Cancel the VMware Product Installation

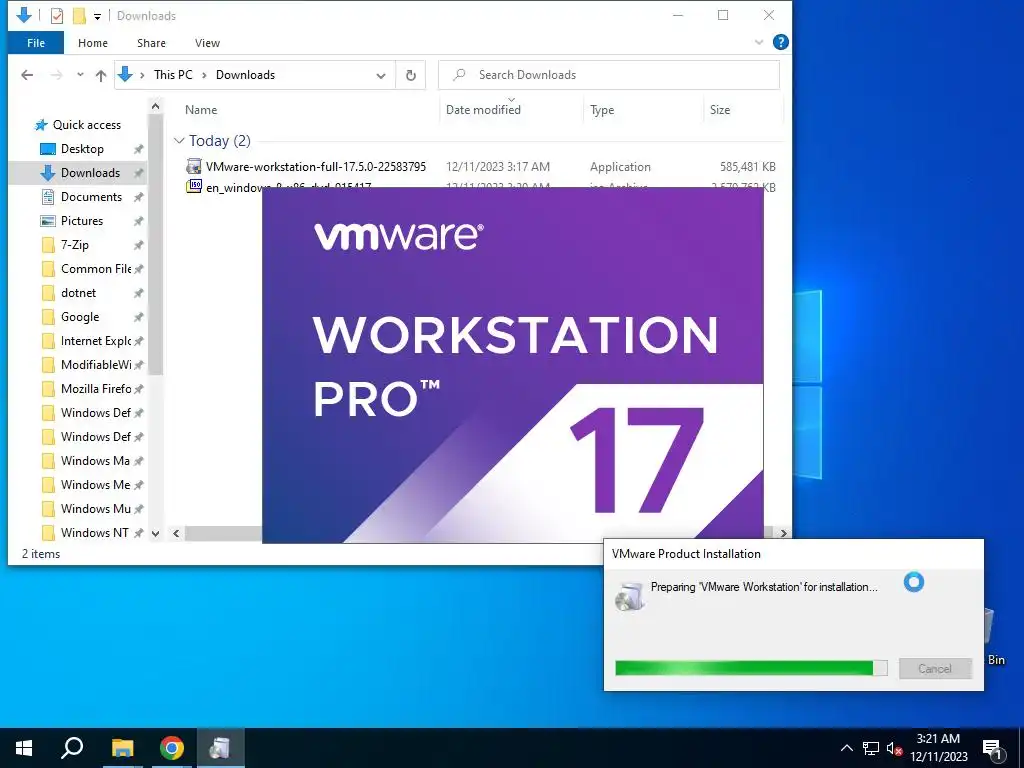click(x=935, y=668)
